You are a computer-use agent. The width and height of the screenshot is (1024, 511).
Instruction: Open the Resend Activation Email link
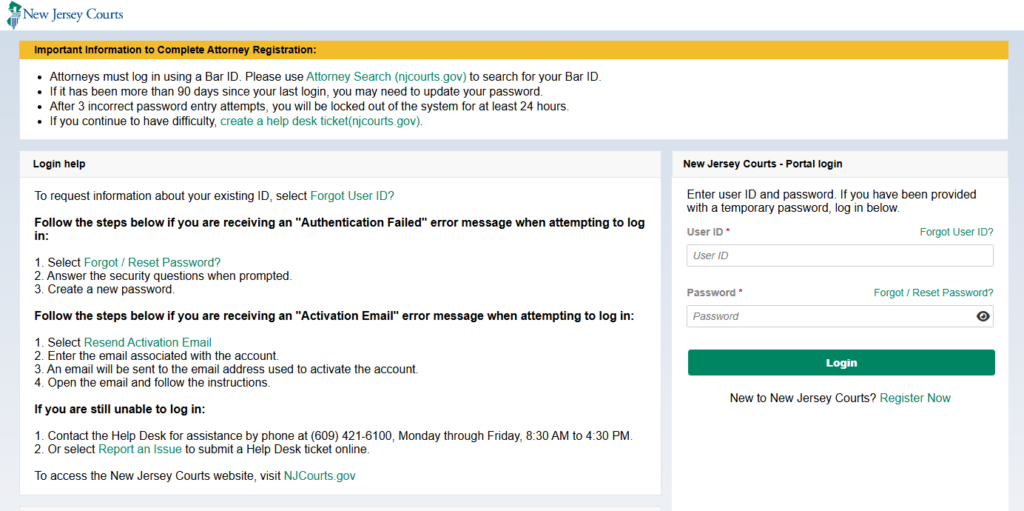(147, 342)
